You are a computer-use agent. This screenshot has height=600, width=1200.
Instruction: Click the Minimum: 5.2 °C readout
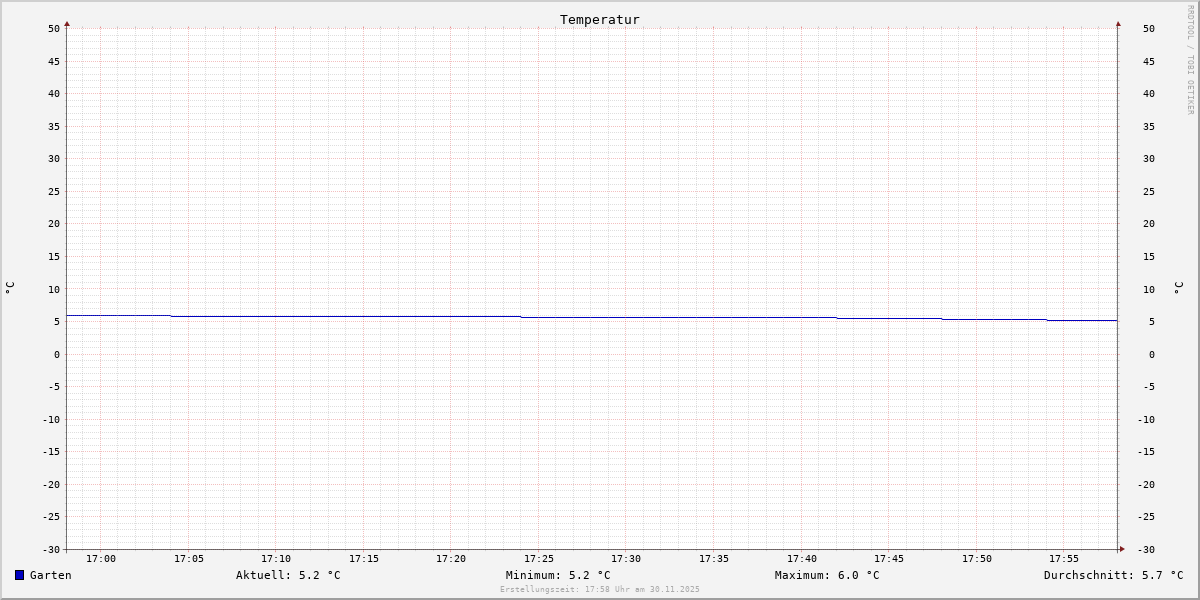tap(558, 575)
